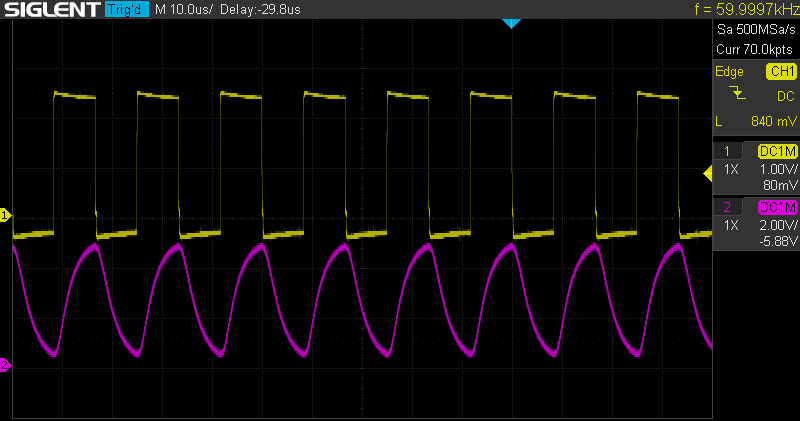Click the yellow trigger level arrow marker

click(708, 174)
